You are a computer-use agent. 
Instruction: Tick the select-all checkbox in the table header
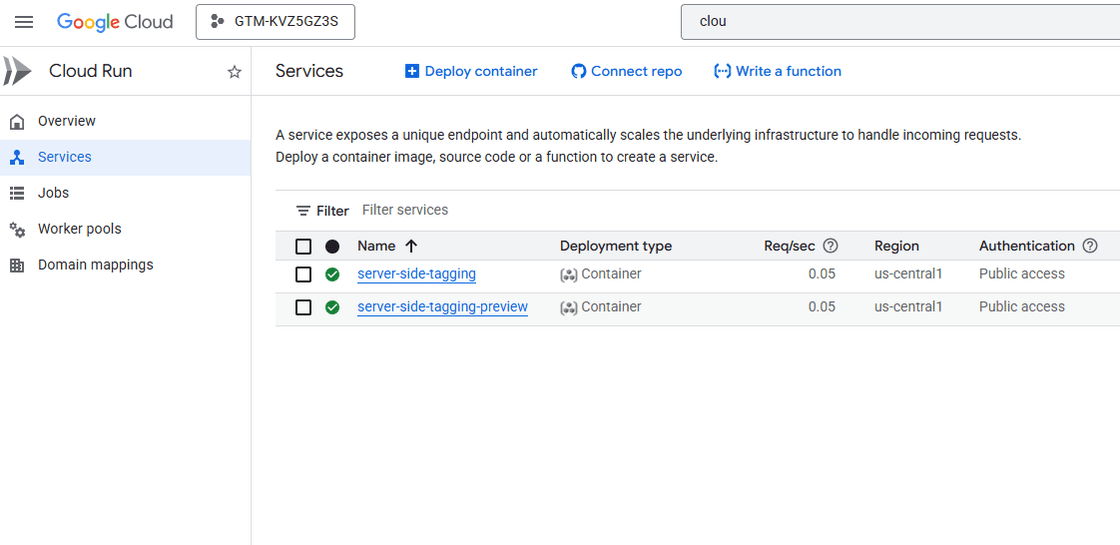pyautogui.click(x=304, y=246)
